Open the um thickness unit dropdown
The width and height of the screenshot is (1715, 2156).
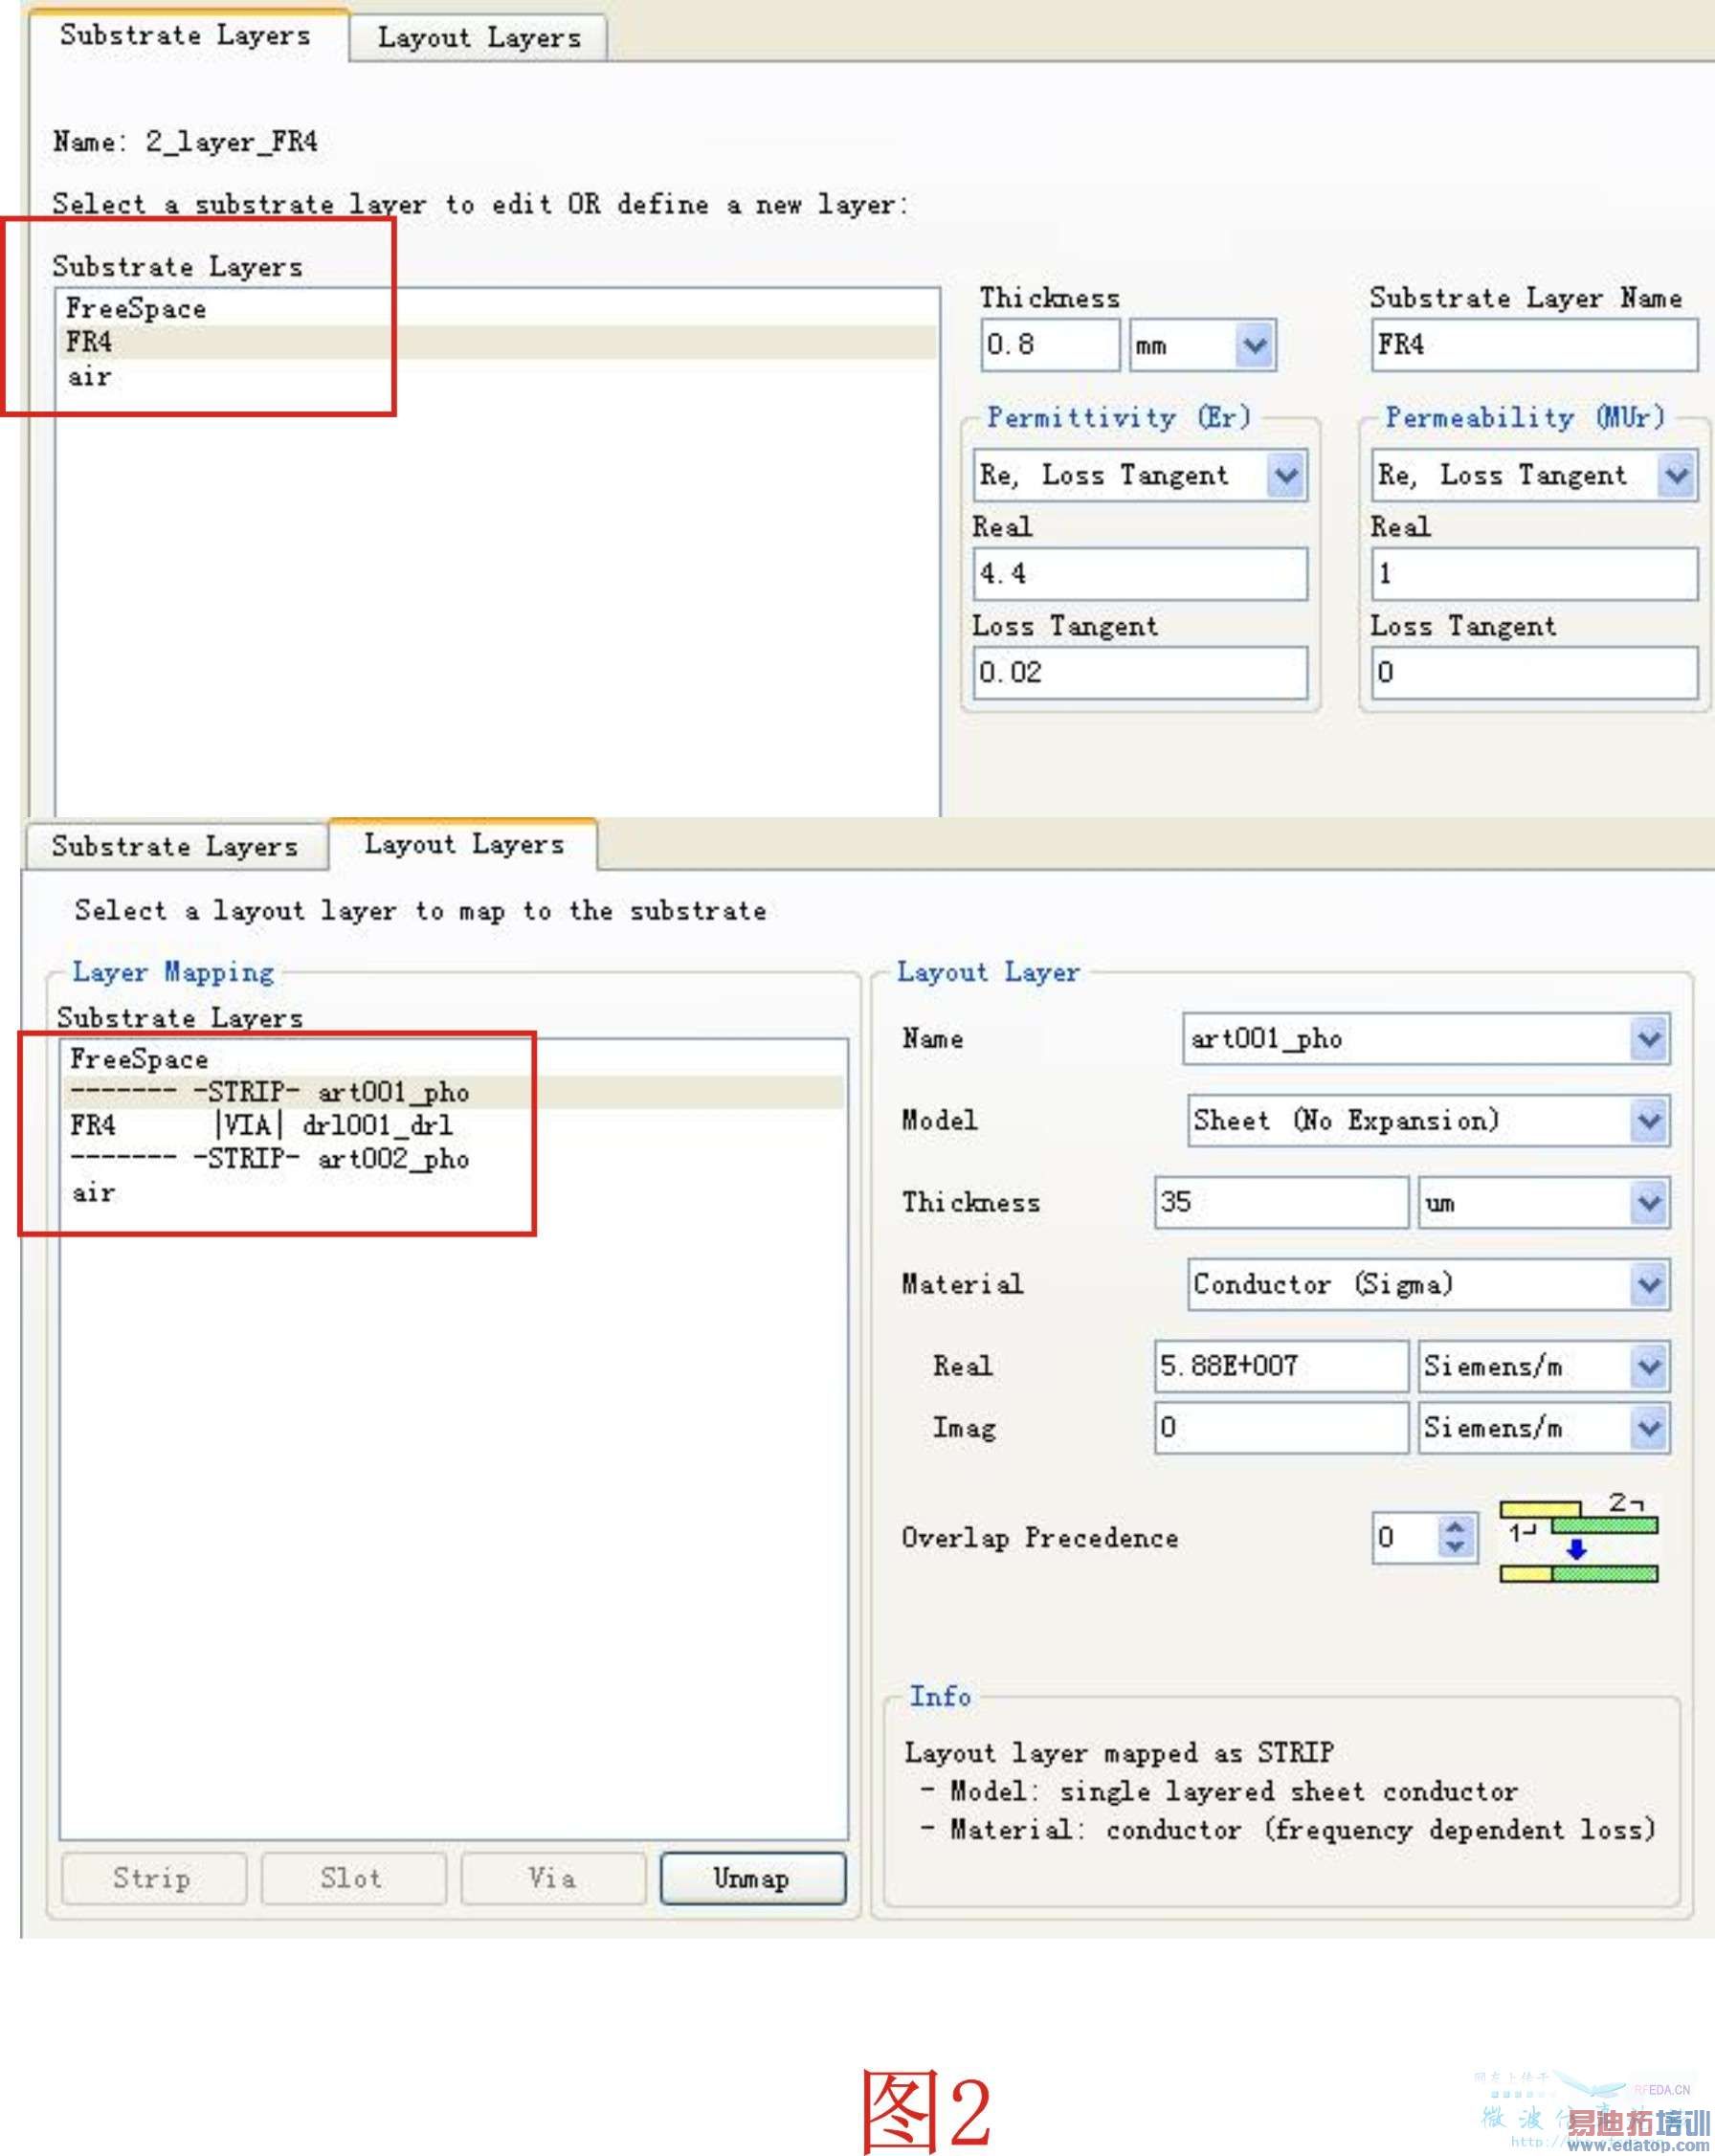(x=1543, y=1203)
